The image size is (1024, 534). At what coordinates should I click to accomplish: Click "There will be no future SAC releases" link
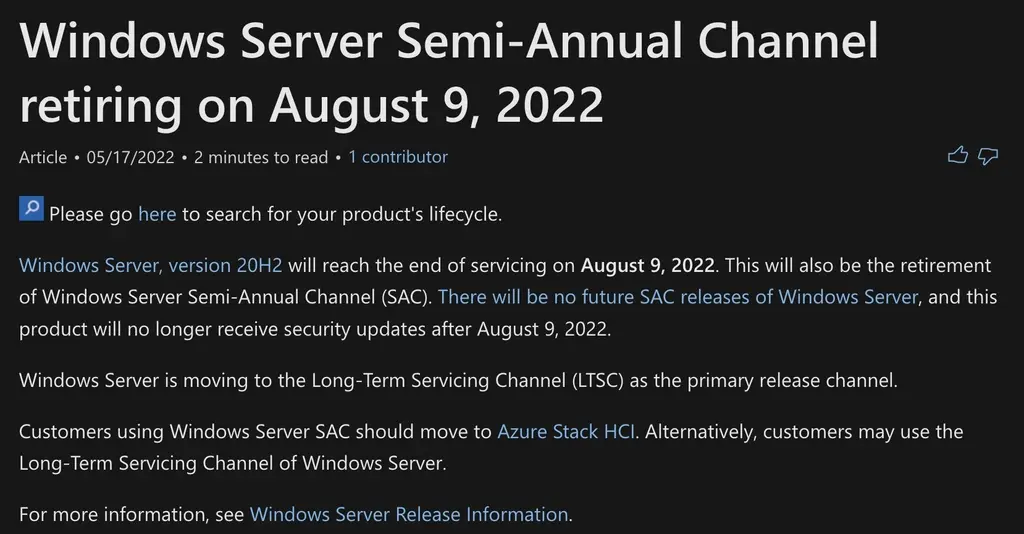(677, 297)
